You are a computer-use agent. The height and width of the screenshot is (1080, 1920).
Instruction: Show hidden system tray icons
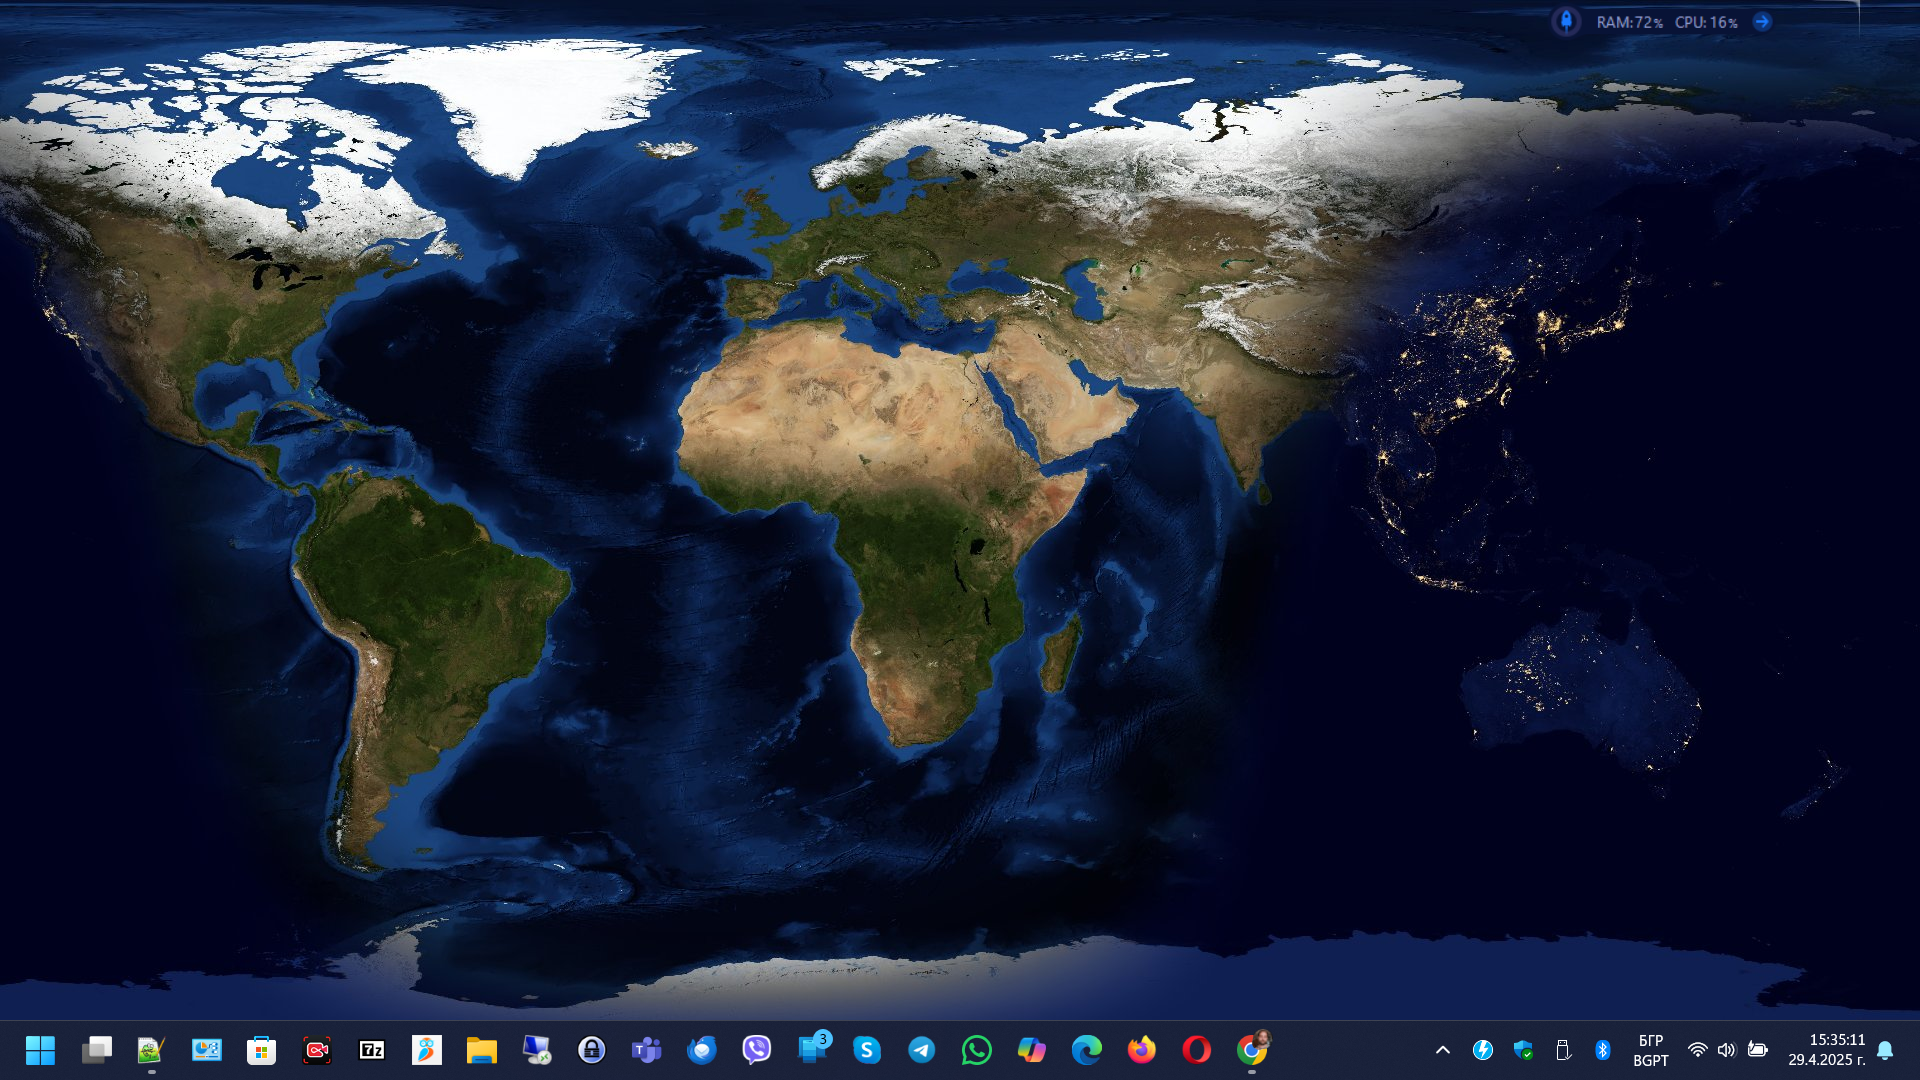(1443, 1050)
